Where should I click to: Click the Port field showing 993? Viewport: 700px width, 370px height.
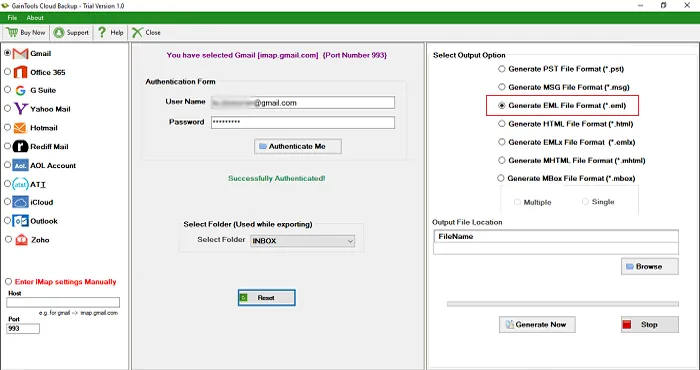coord(23,328)
